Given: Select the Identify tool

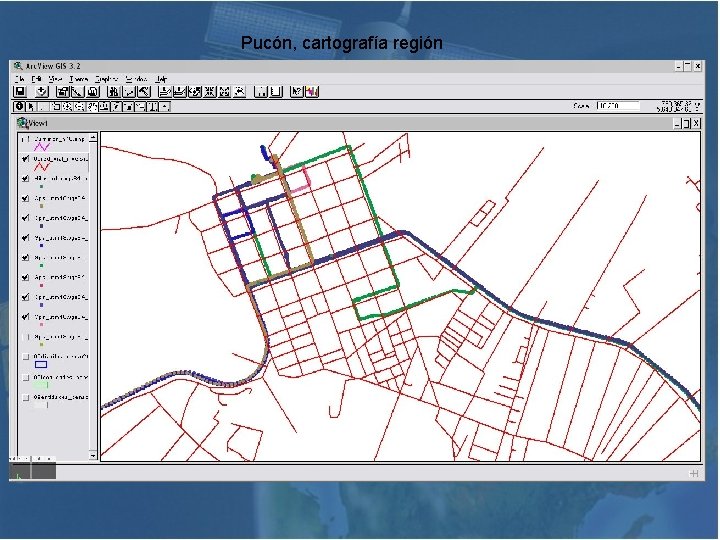Looking at the screenshot, I should [x=19, y=107].
